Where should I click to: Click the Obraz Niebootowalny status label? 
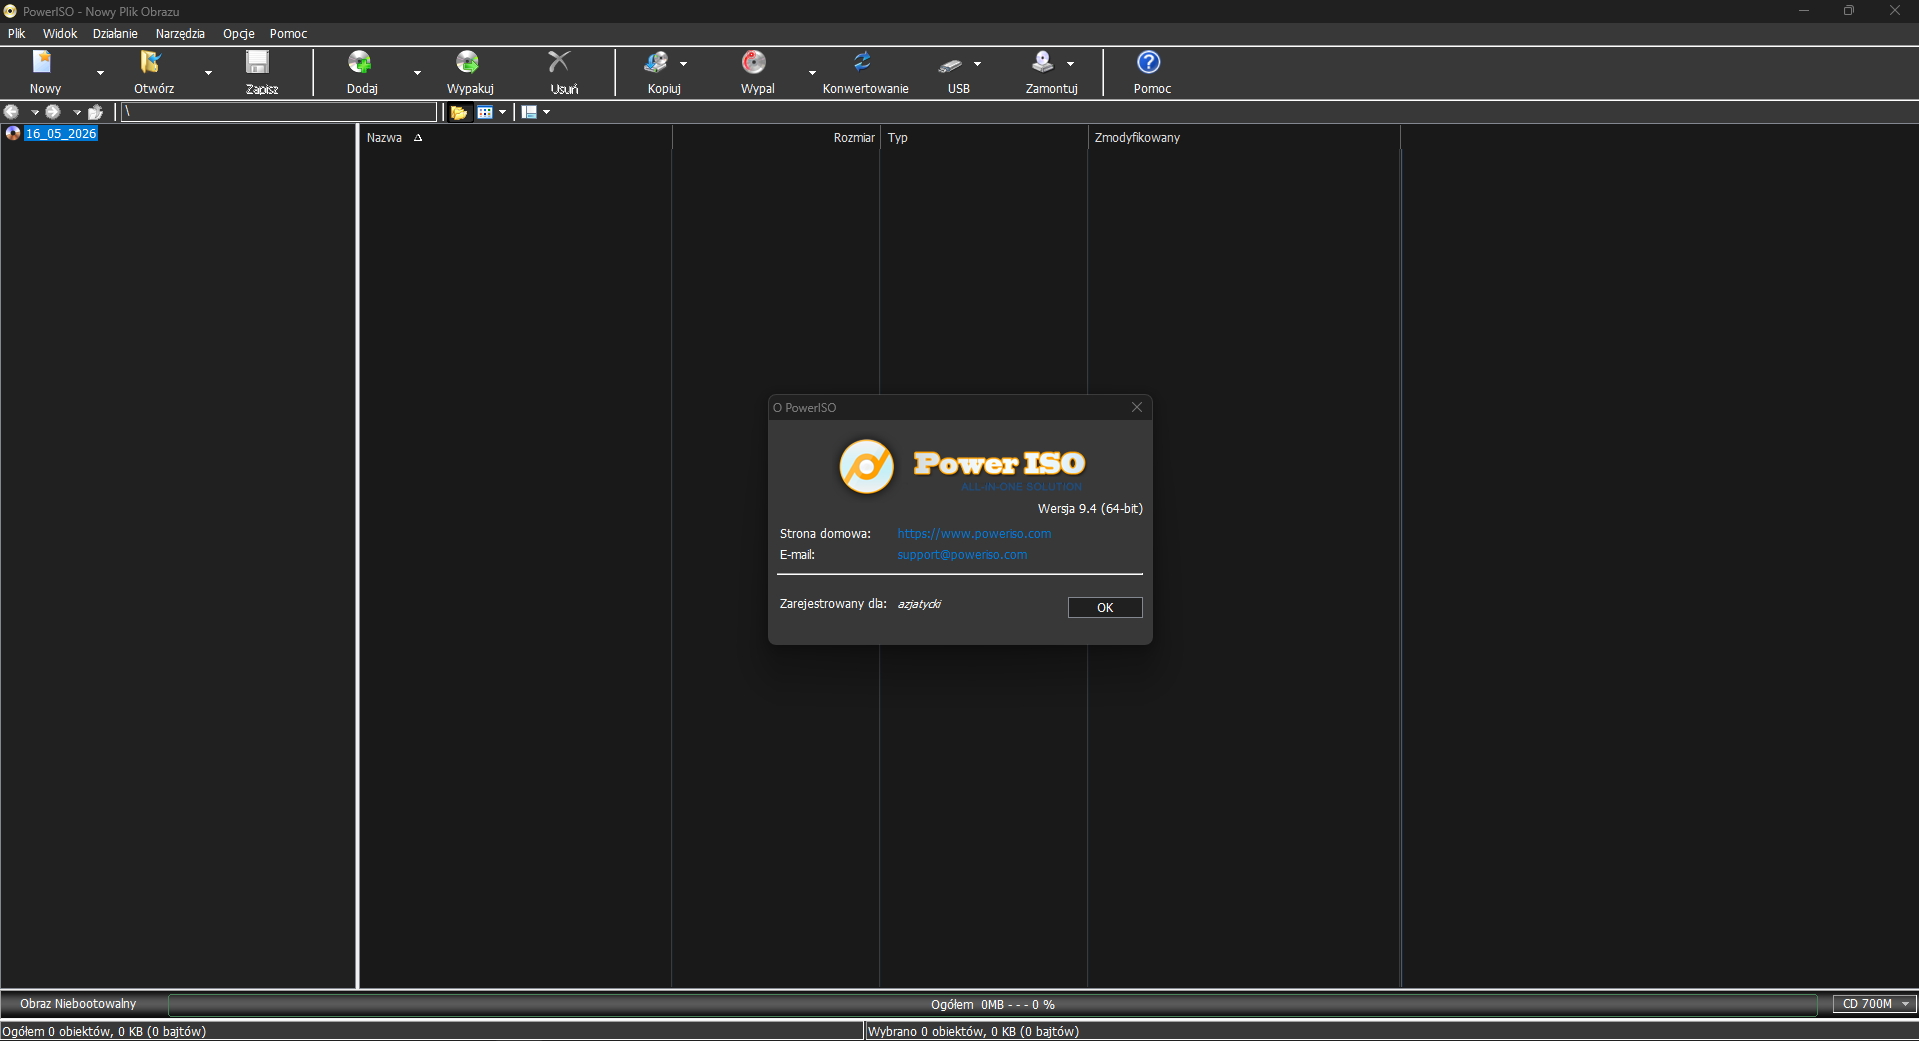[78, 1004]
